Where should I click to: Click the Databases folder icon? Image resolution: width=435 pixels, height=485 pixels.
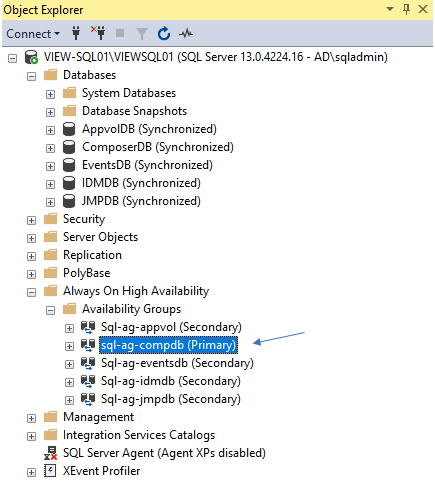pyautogui.click(x=50, y=75)
